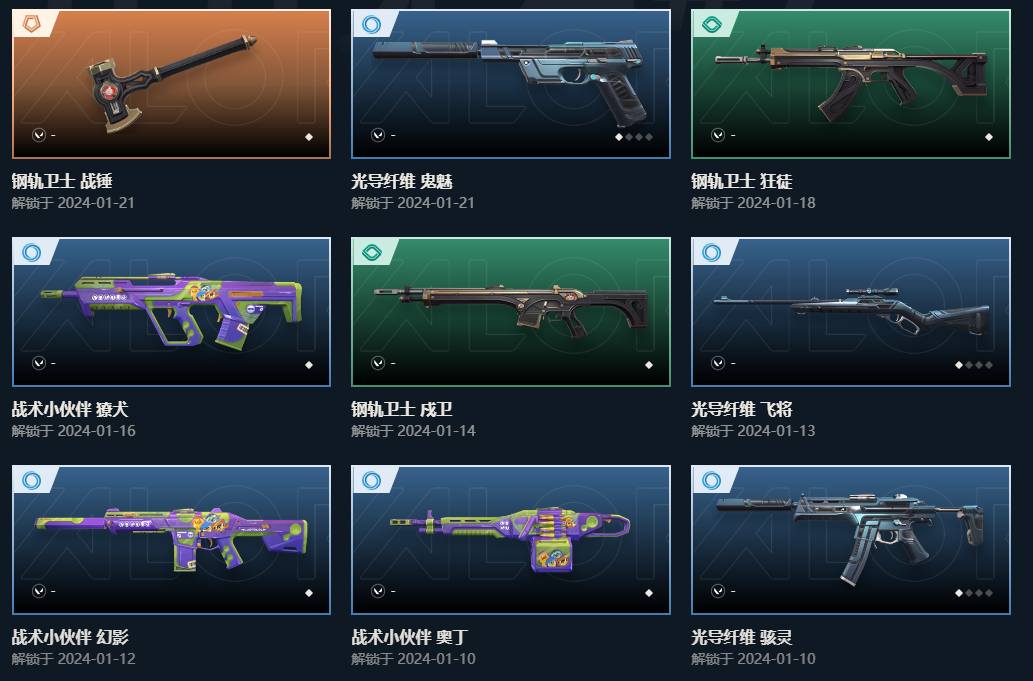The image size is (1033, 681).
Task: Click the blue tier badge on 战术小伙伴 幻影
Action: point(31,480)
